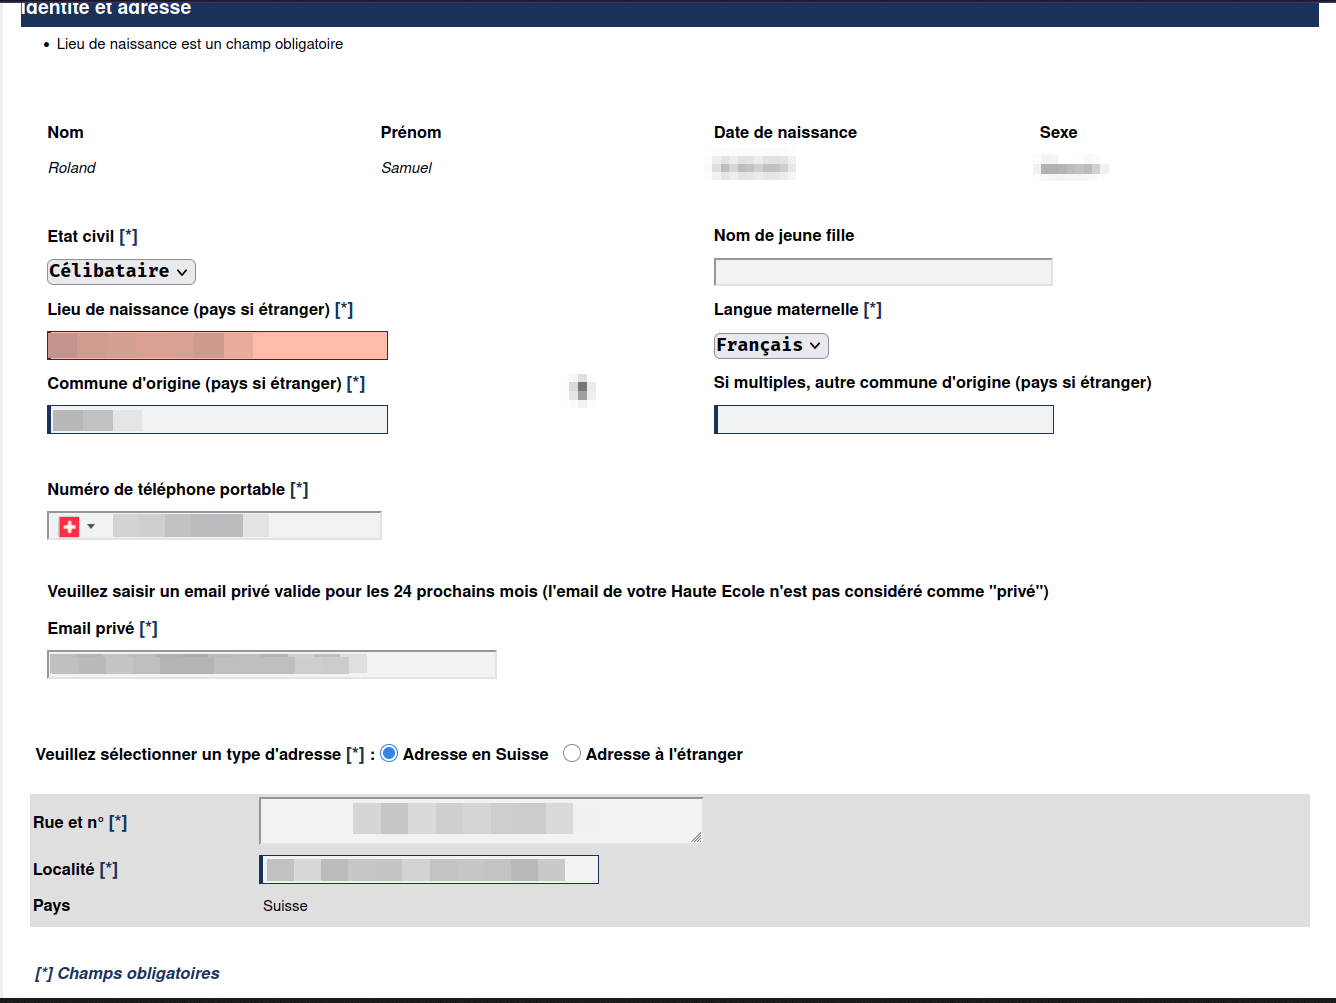Open the phone country code dropdown arrow
Viewport: 1336px width, 1003px height.
91,526
